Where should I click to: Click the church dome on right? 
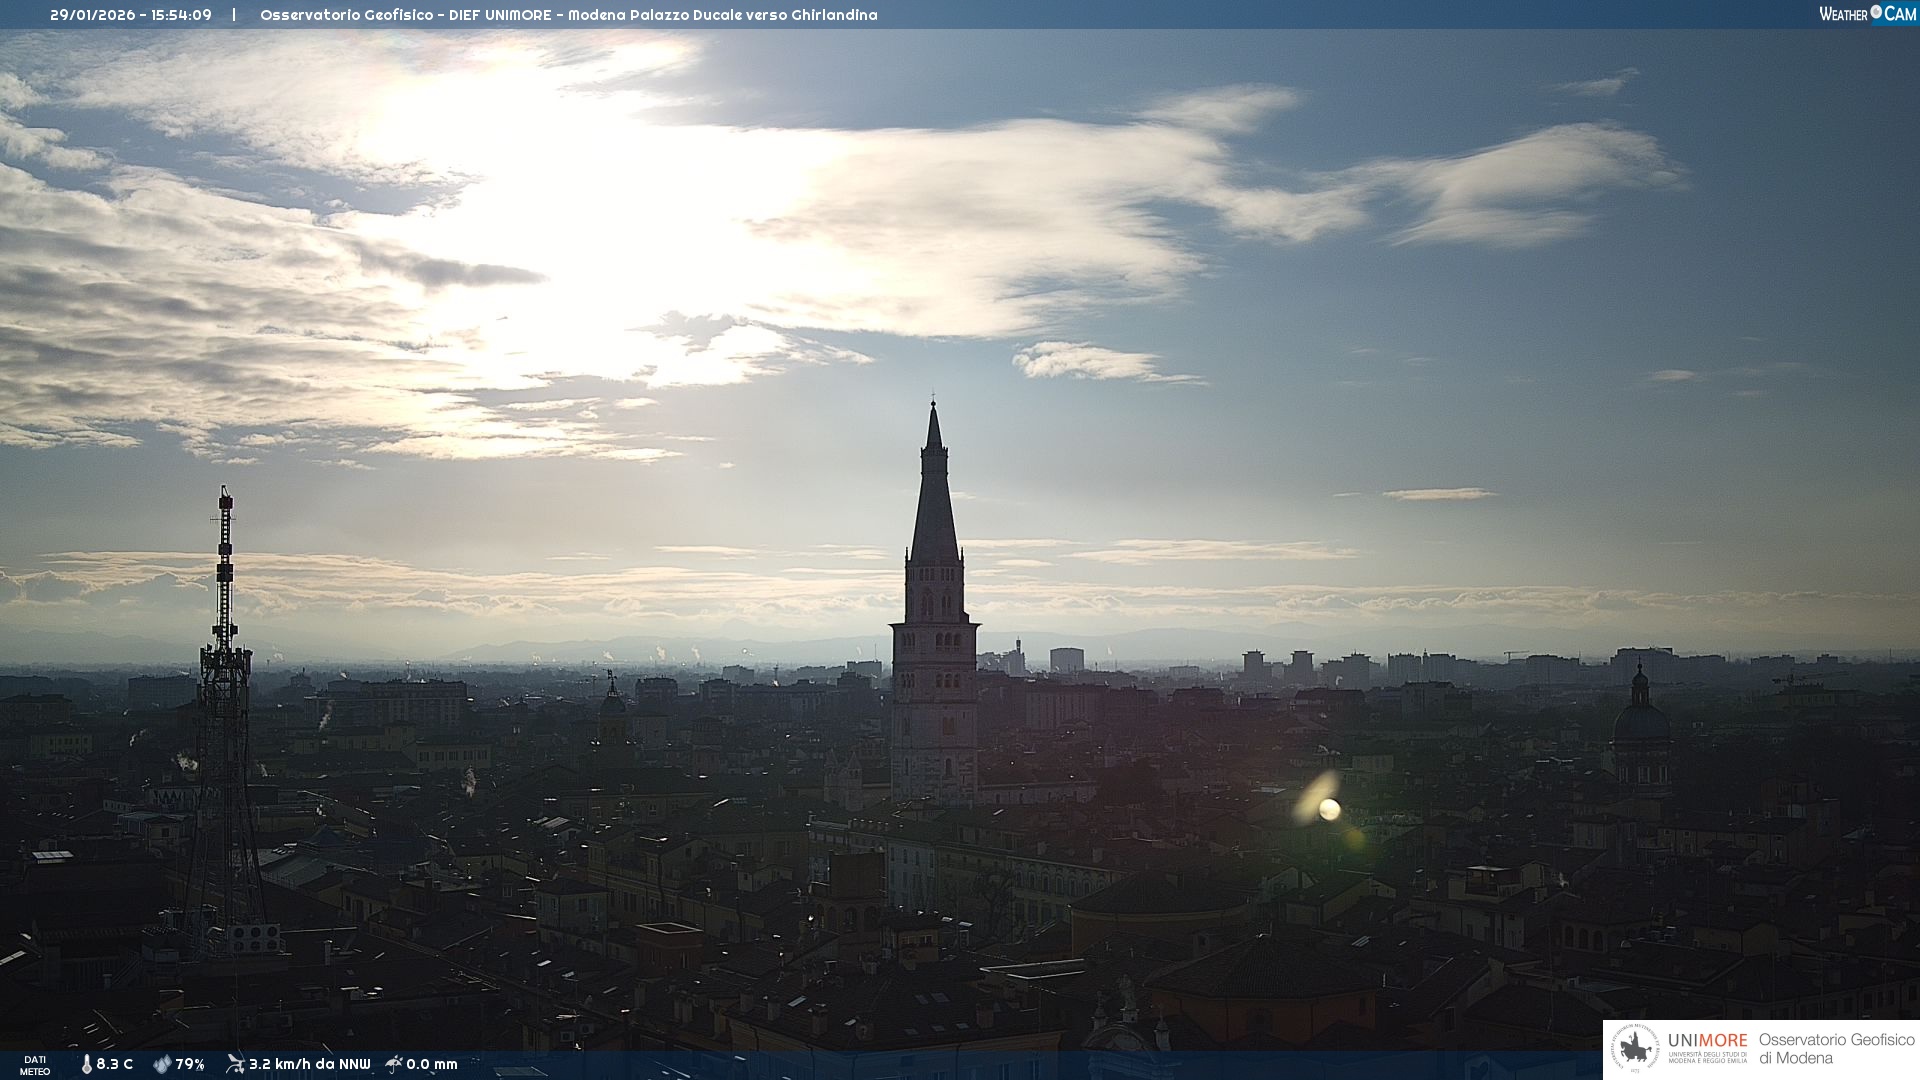(x=1640, y=722)
